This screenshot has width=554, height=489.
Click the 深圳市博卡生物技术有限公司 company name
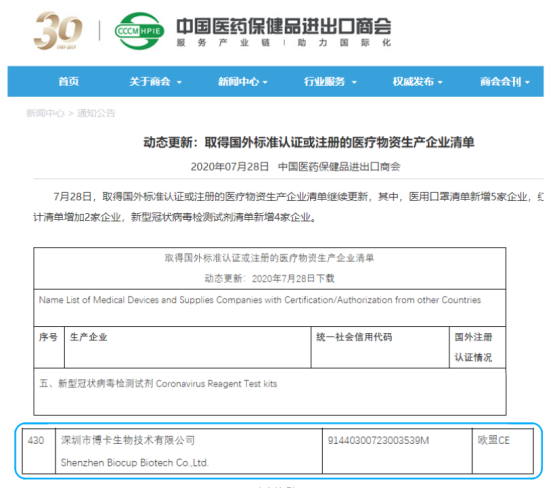128,440
